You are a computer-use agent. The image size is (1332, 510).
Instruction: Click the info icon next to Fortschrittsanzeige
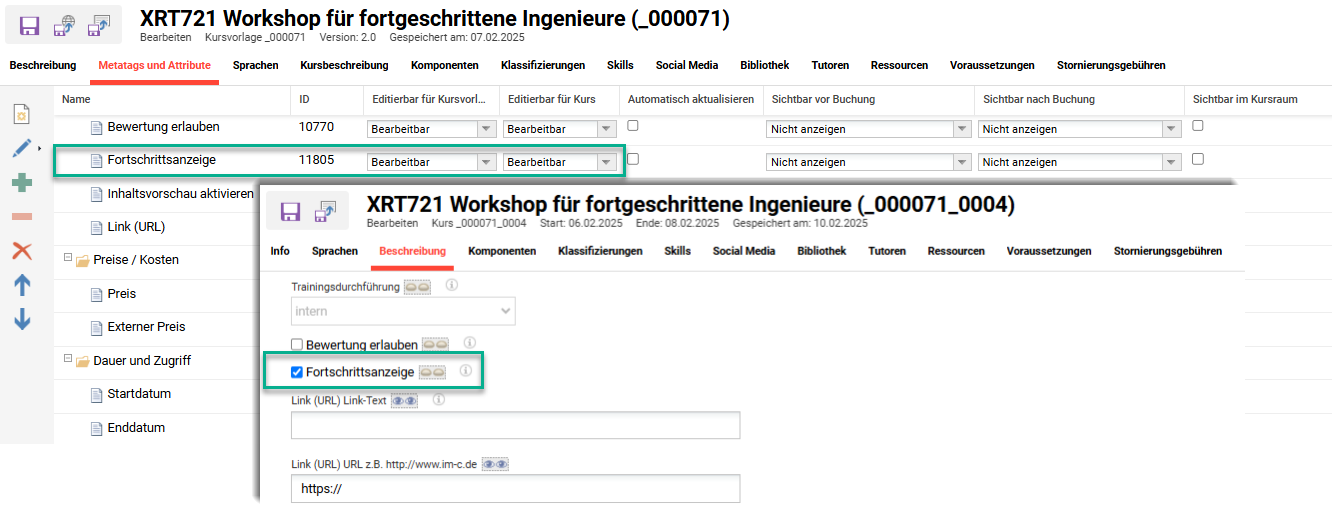(465, 371)
